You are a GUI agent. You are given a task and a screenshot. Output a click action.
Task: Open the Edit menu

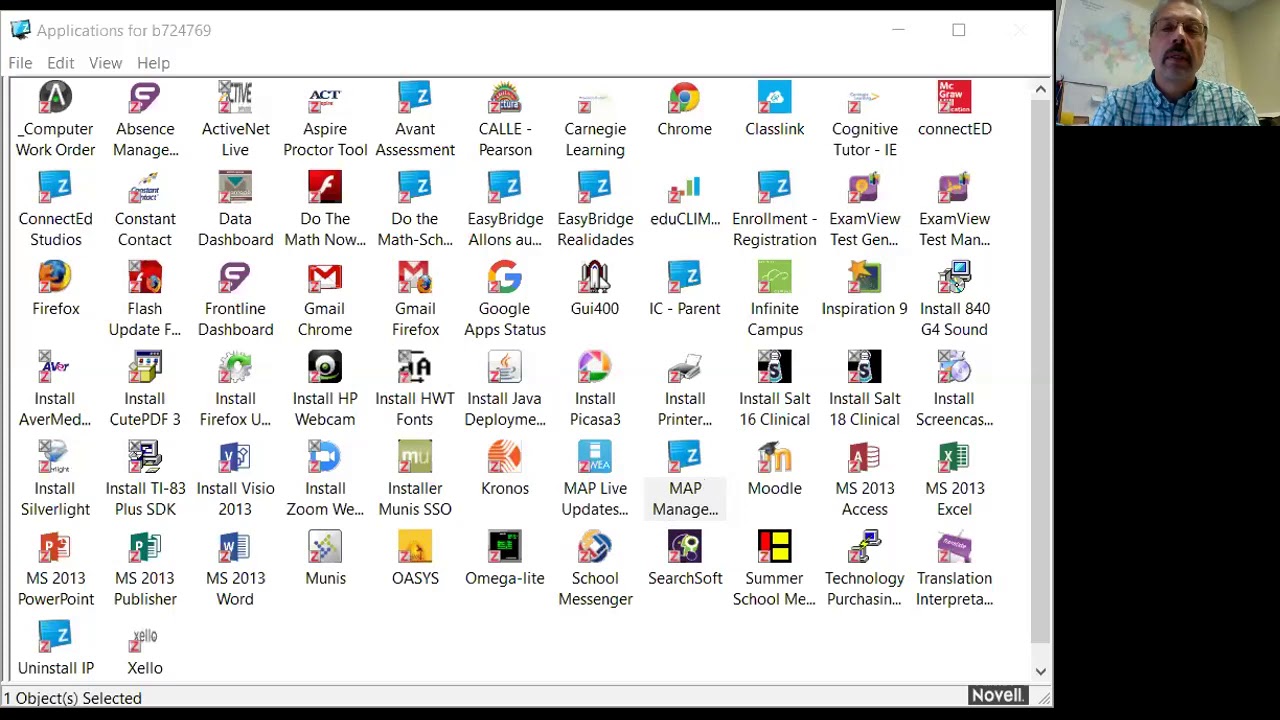[60, 63]
